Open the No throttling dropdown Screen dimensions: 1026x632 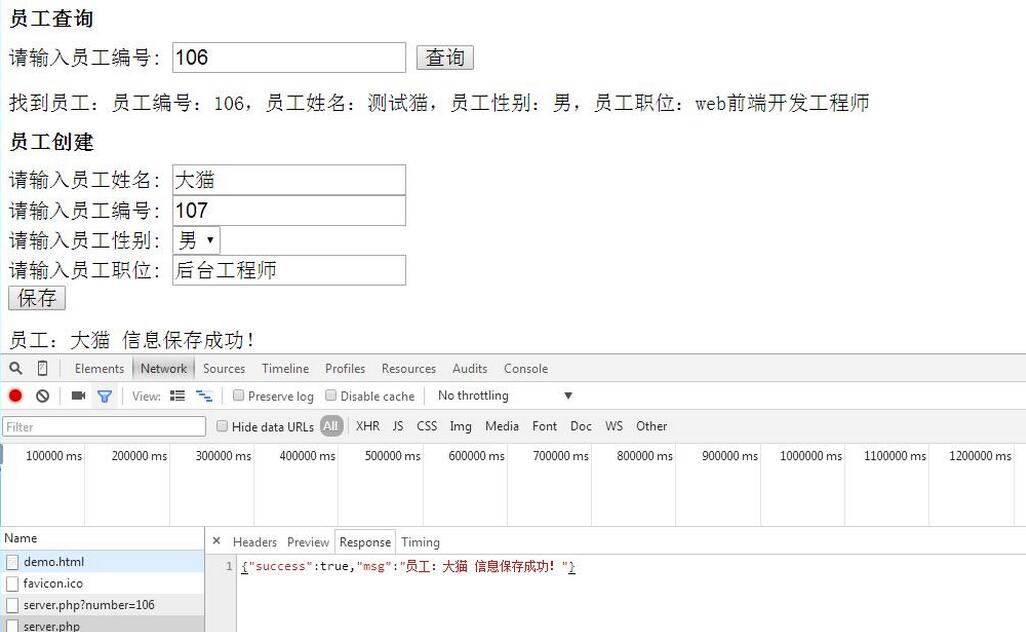point(505,396)
